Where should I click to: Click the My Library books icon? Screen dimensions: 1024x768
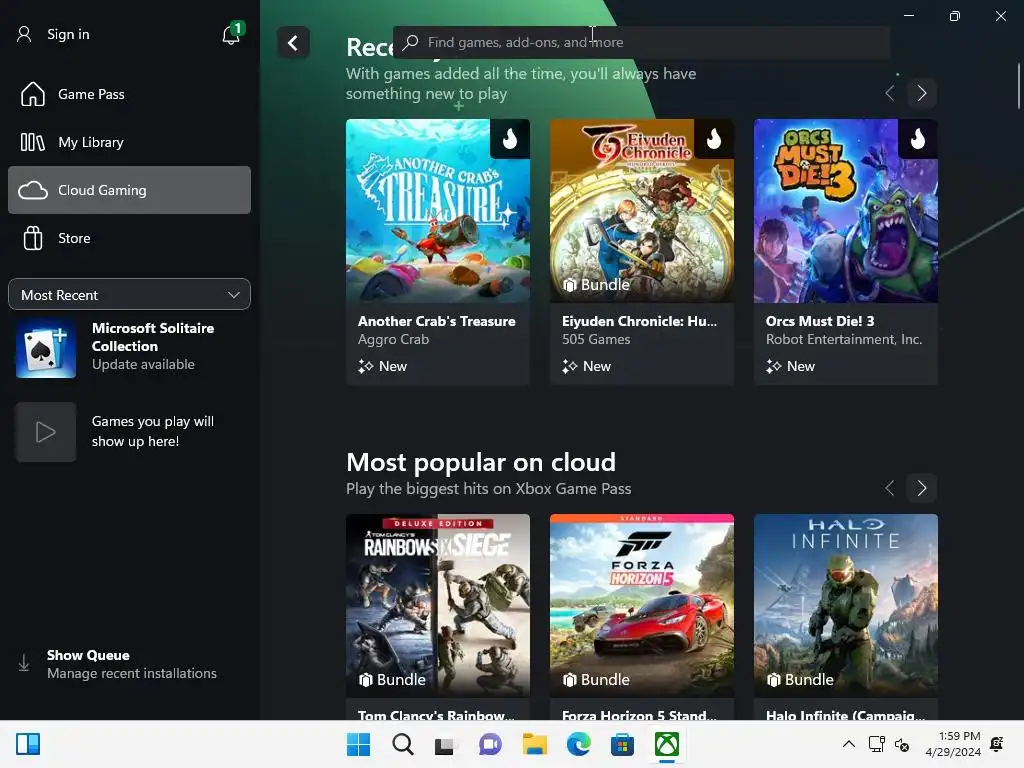tap(33, 142)
